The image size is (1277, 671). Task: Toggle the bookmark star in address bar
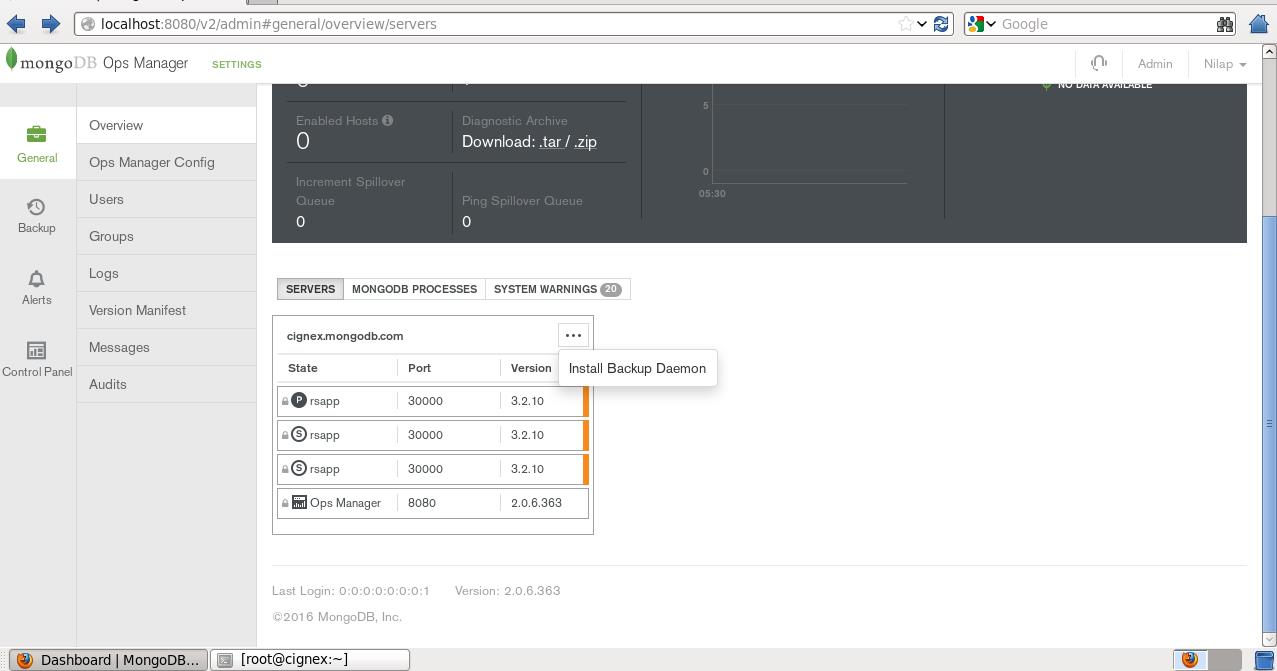point(908,23)
